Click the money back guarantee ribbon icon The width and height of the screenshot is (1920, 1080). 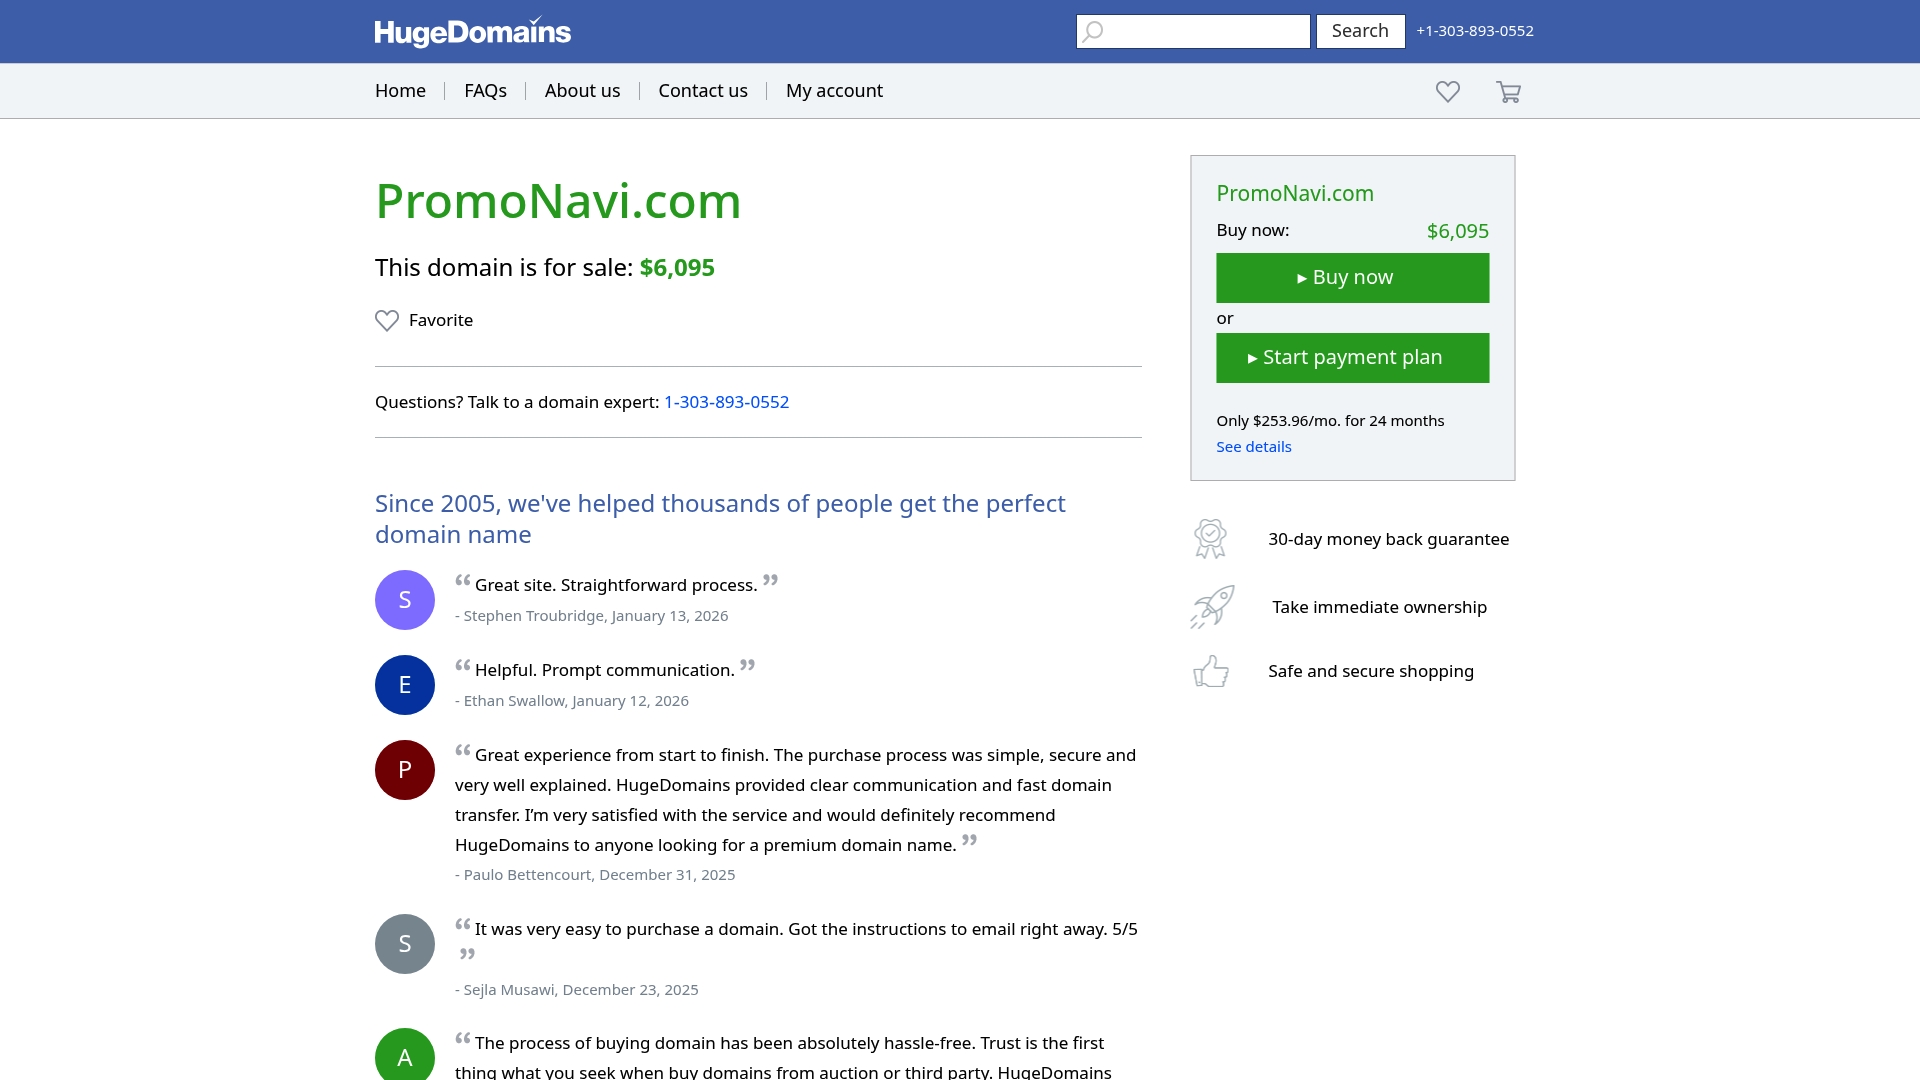pyautogui.click(x=1210, y=539)
